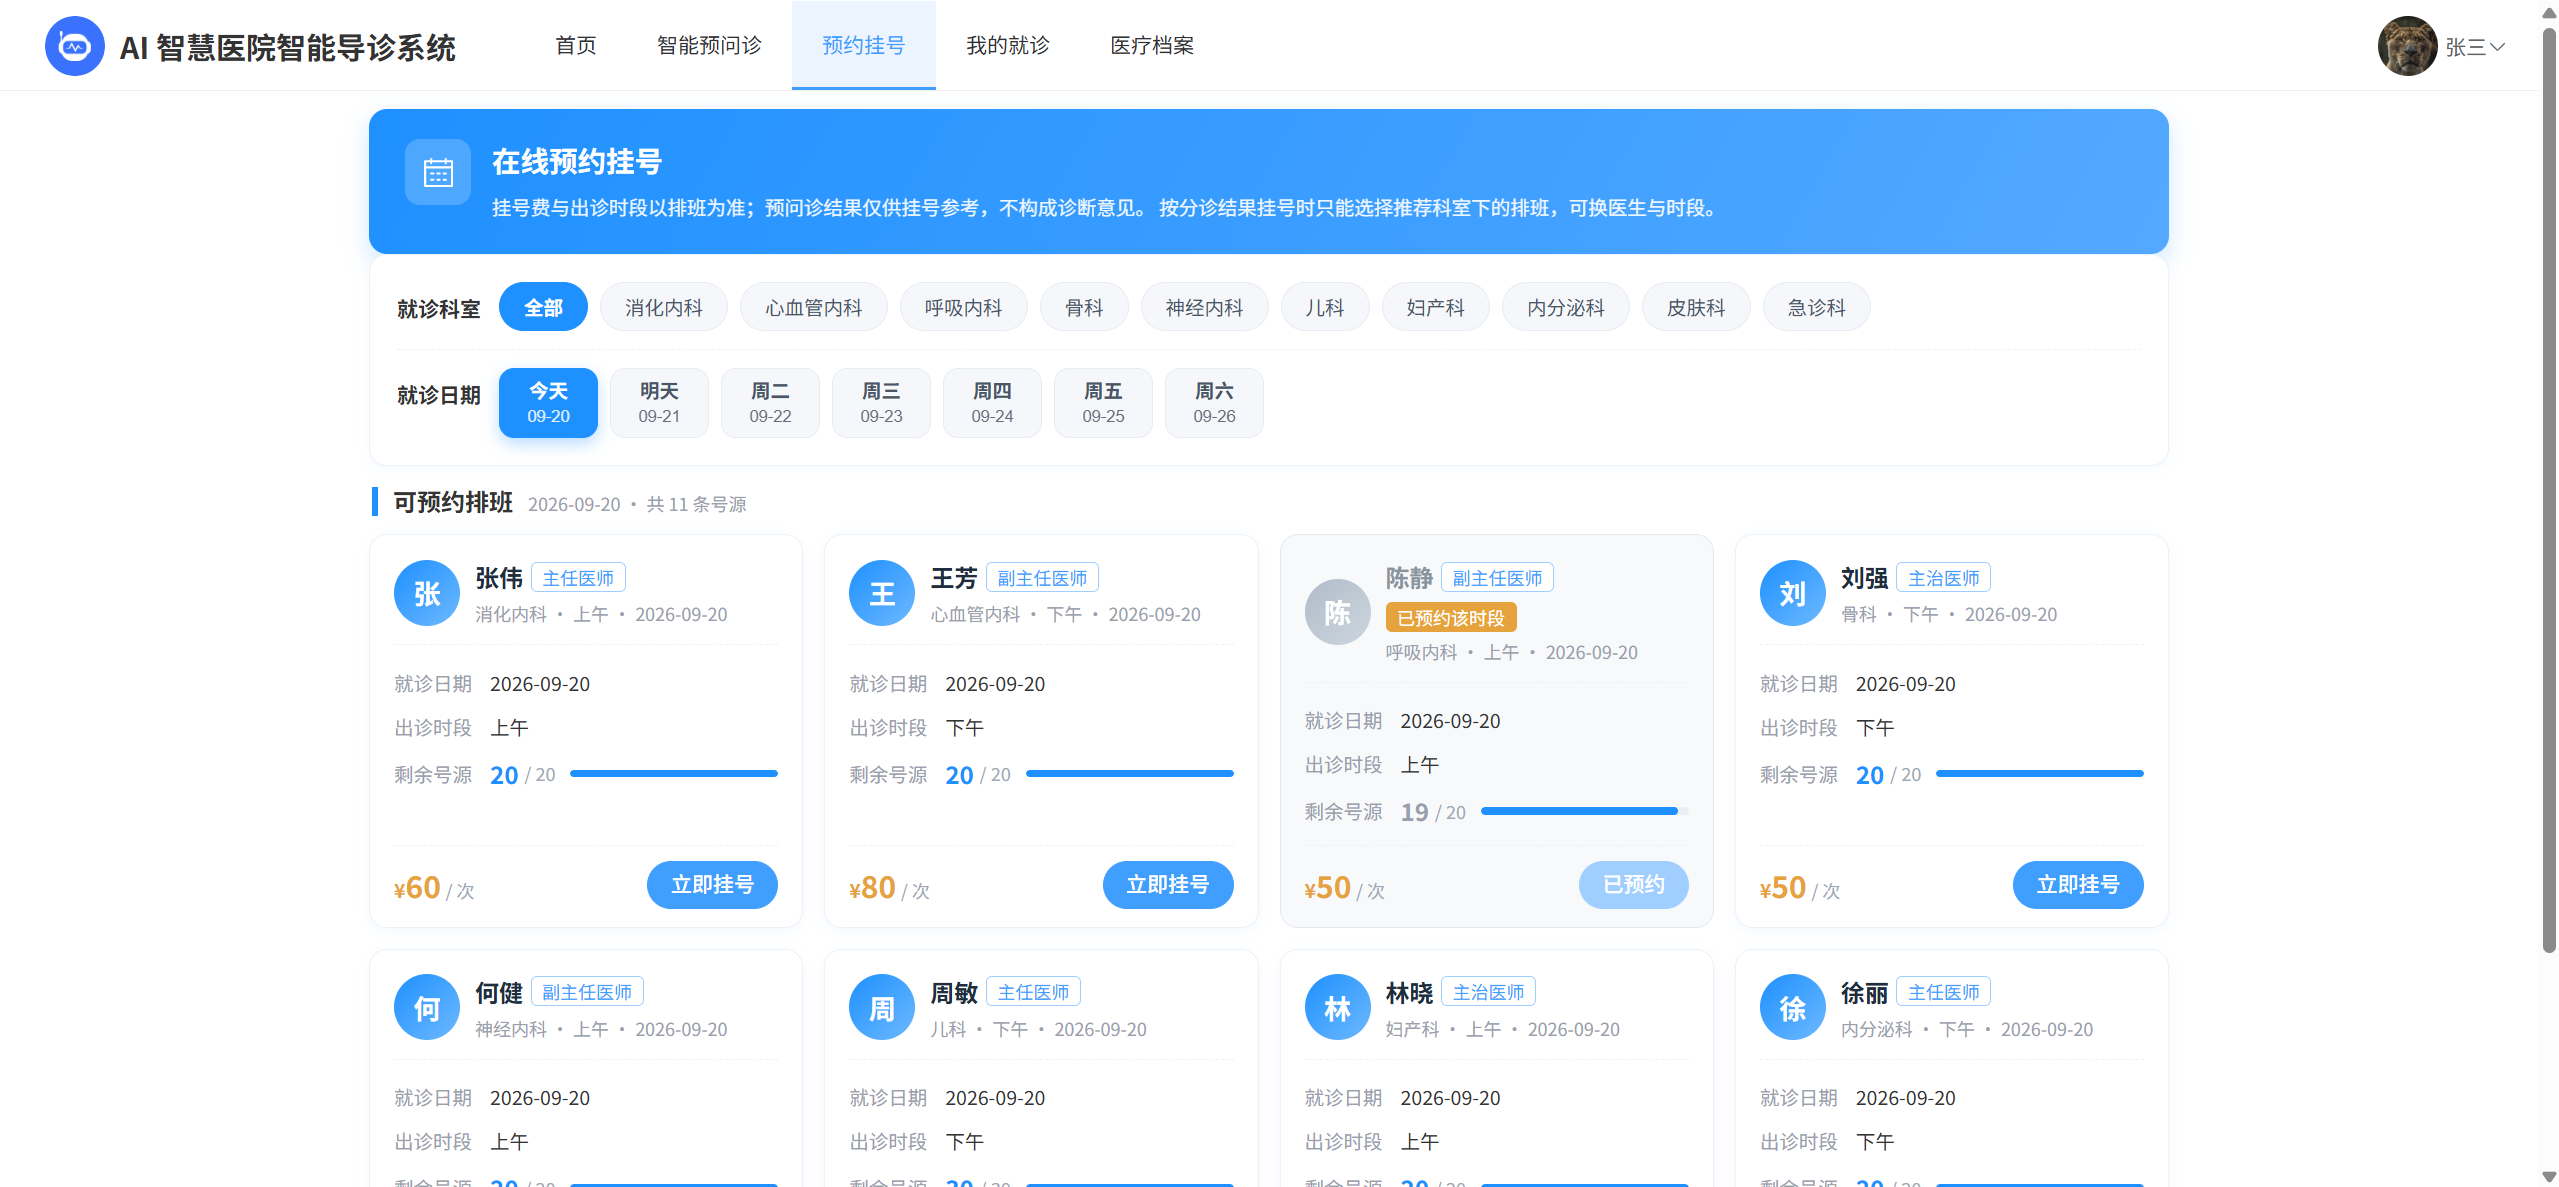2559x1187 pixels.
Task: Click the ¥60 / 次 price
Action: pyautogui.click(x=434, y=888)
